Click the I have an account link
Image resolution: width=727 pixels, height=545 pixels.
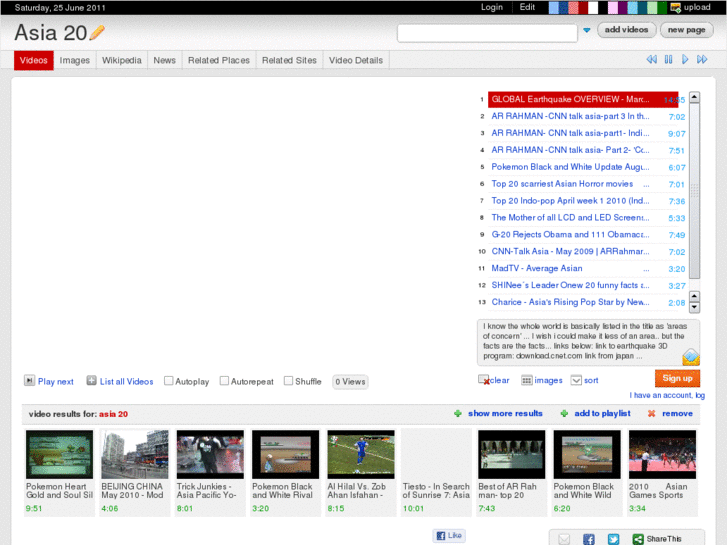point(667,395)
